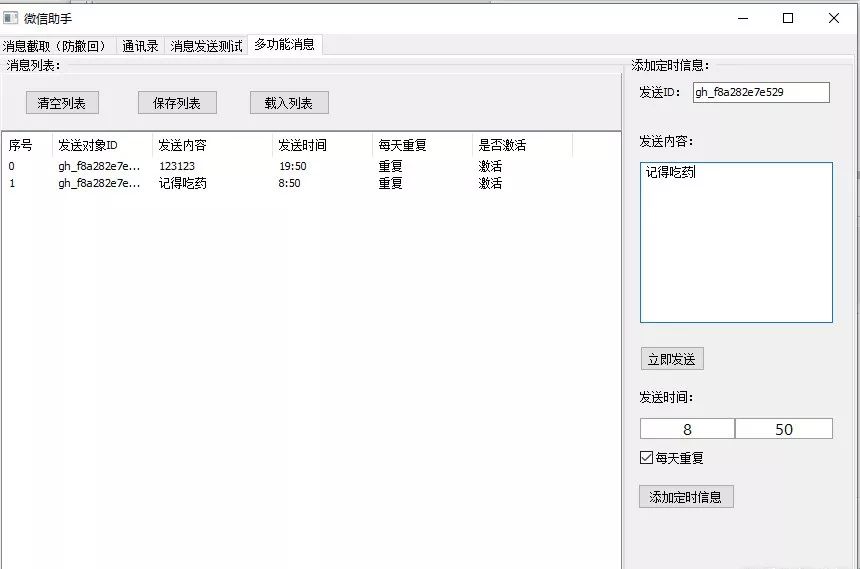The image size is (860, 569).
Task: Click the 19:50 send time cell
Action: (293, 166)
